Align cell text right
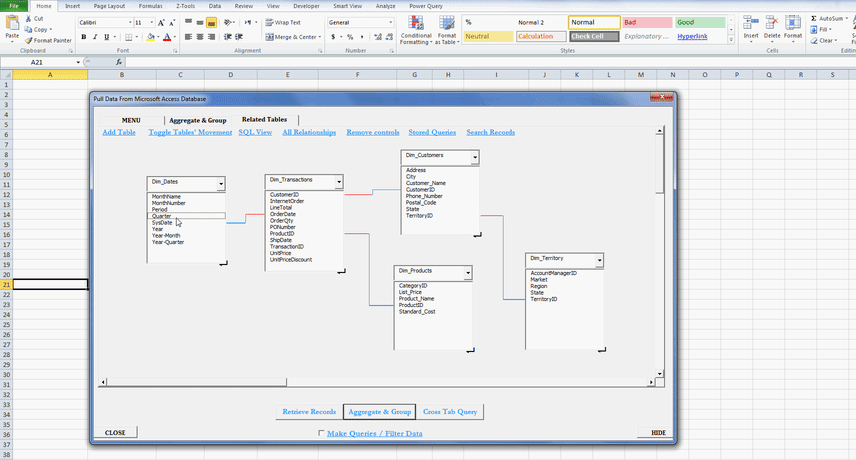The image size is (856, 460). (211, 37)
